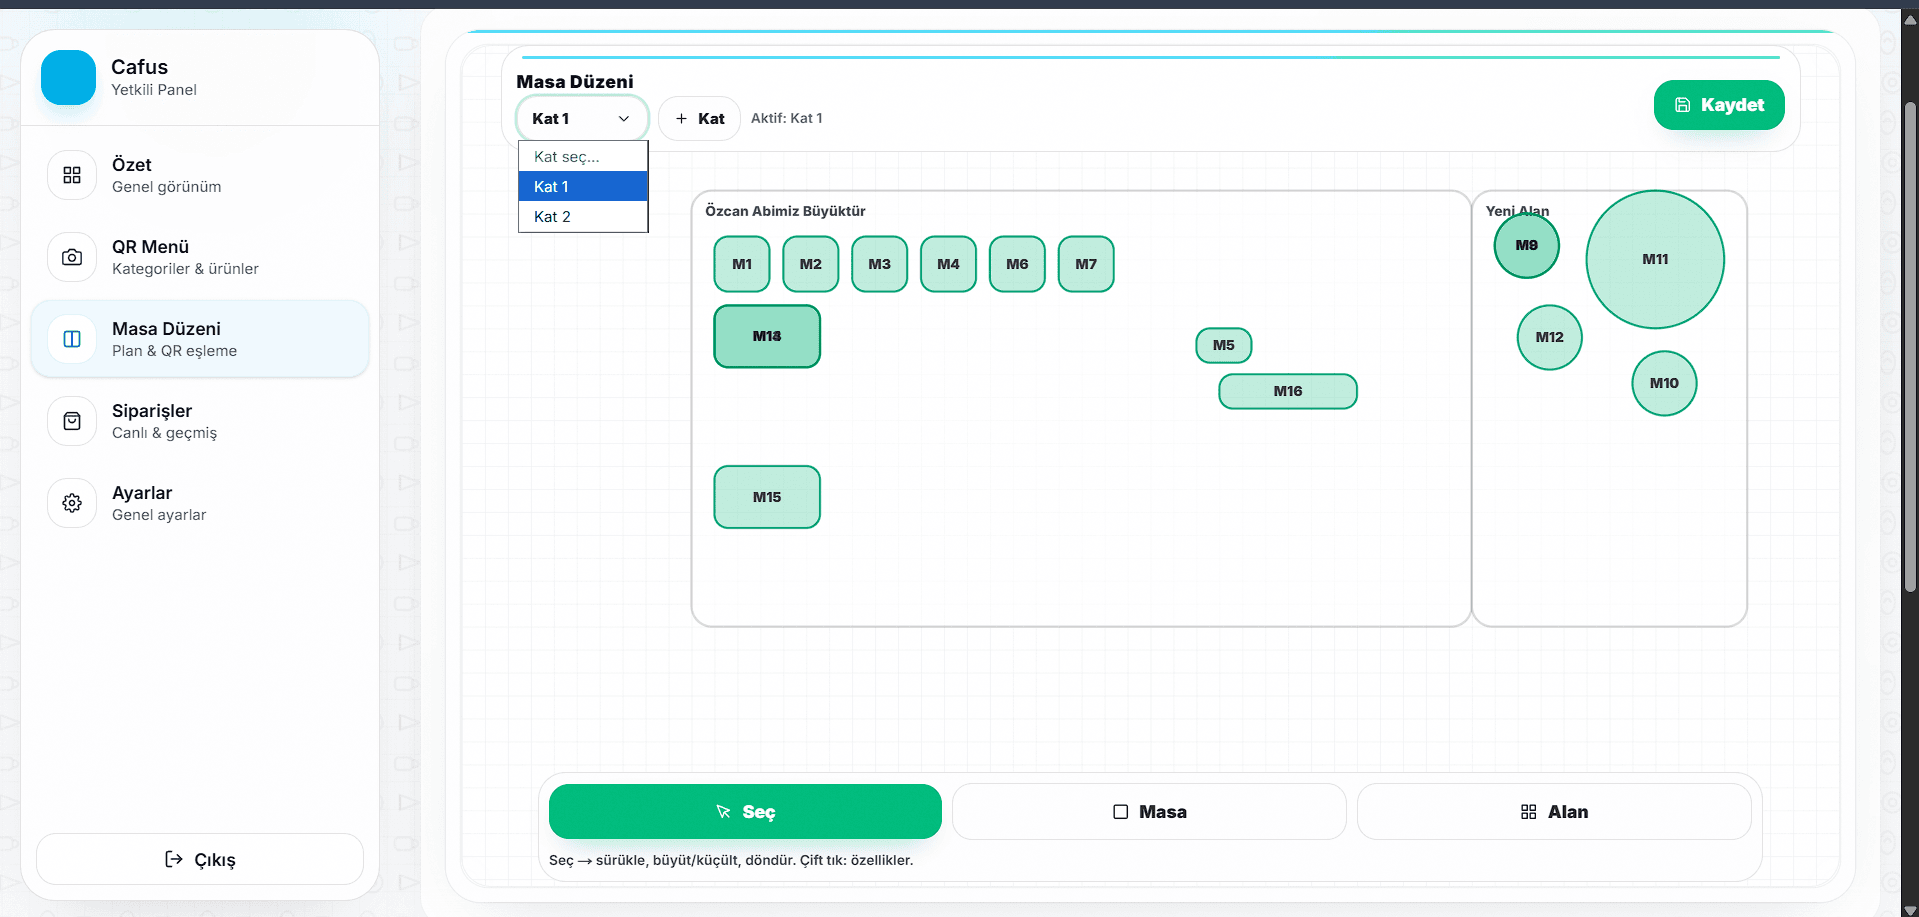Viewport: 1919px width, 917px height.
Task: Switch to the Masa drawing tool
Action: pos(1149,811)
